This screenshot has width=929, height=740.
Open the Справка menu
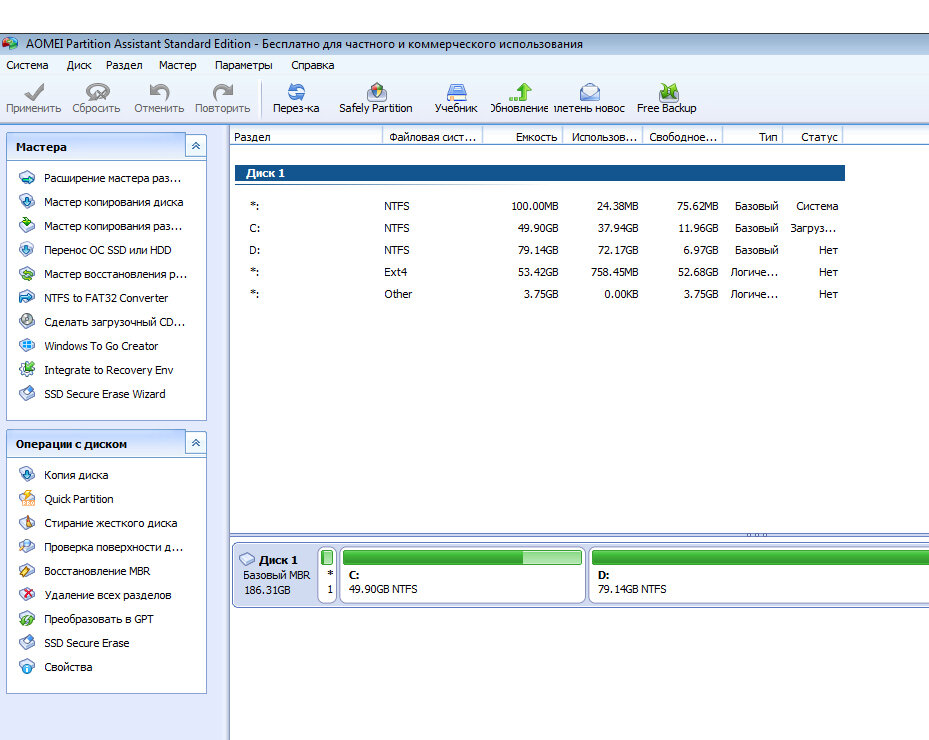click(x=313, y=65)
